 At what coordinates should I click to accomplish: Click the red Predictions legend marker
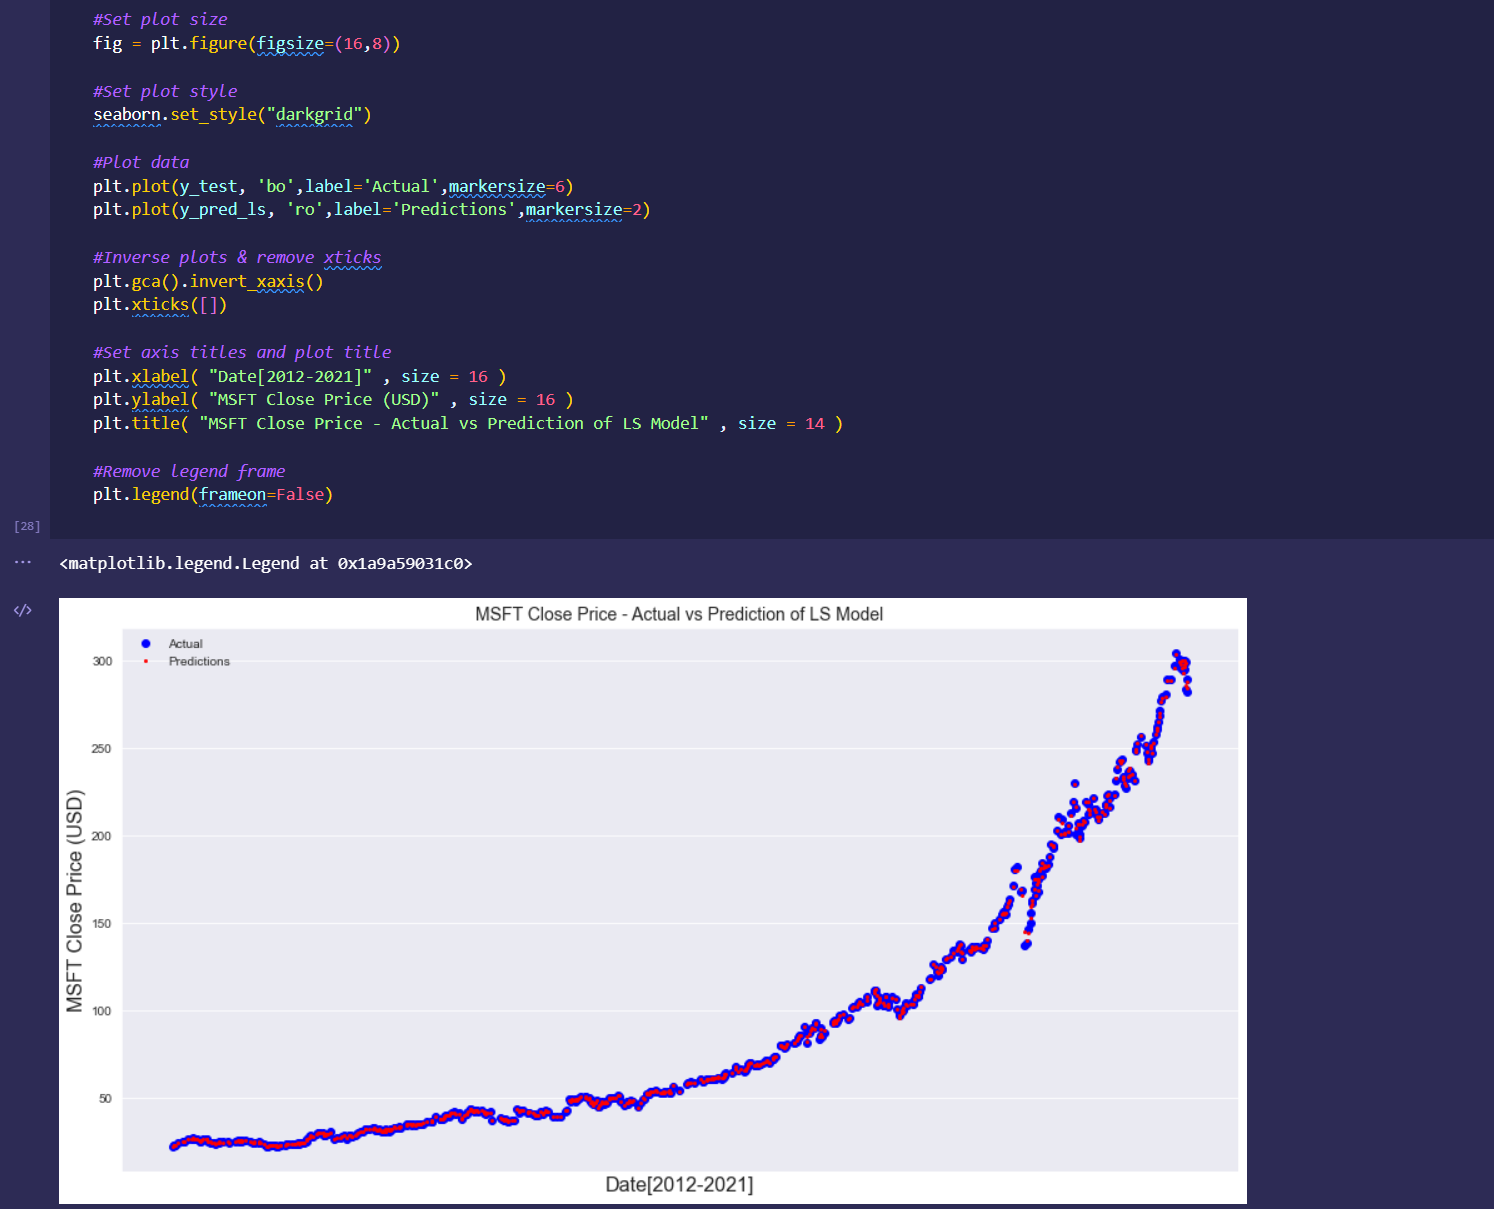pyautogui.click(x=146, y=661)
